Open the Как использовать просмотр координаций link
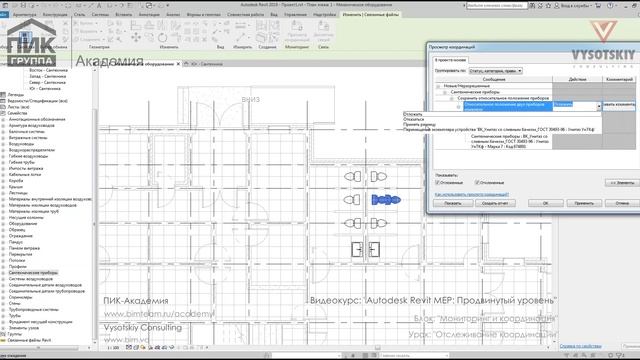 (x=471, y=194)
